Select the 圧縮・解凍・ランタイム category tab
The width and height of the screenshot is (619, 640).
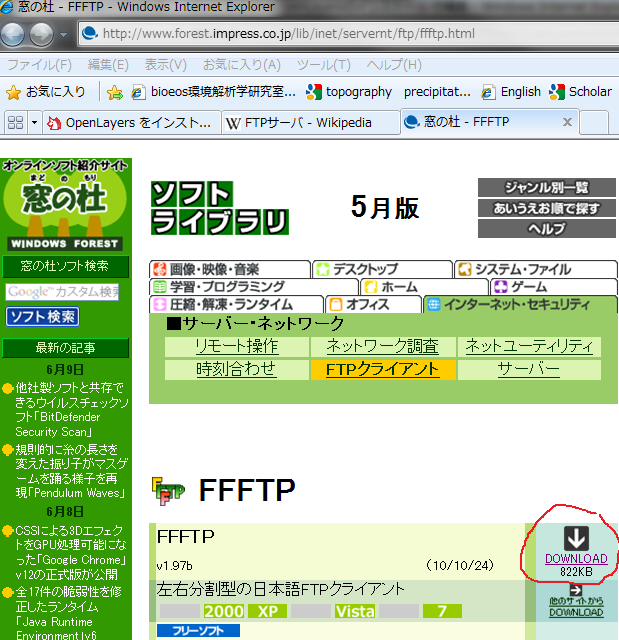click(x=236, y=304)
